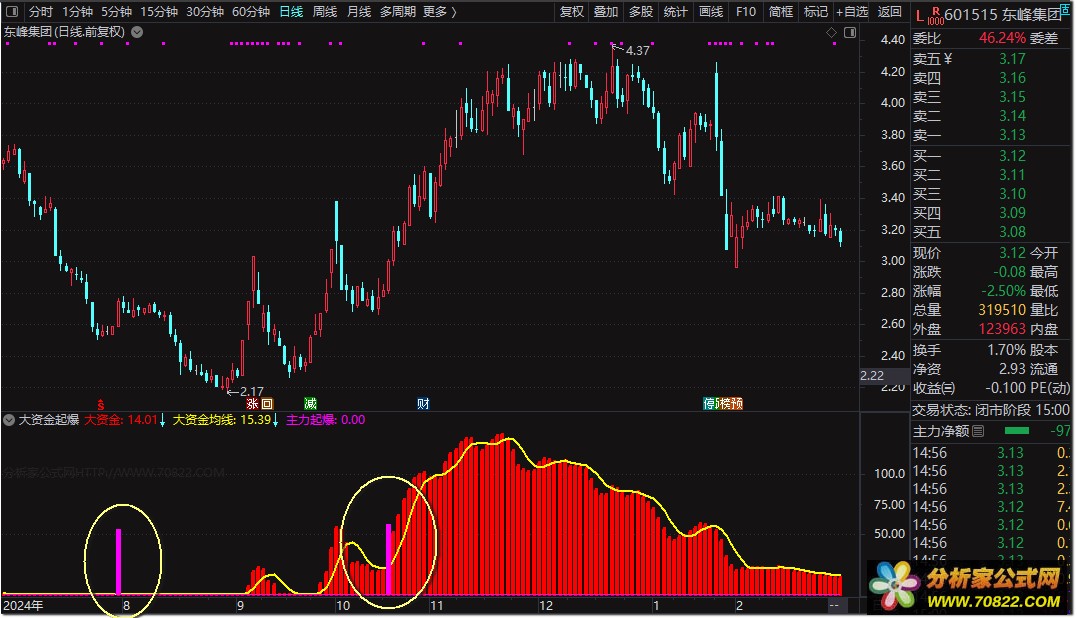Click the 复权 adjustment button
The width and height of the screenshot is (1077, 618).
point(571,12)
